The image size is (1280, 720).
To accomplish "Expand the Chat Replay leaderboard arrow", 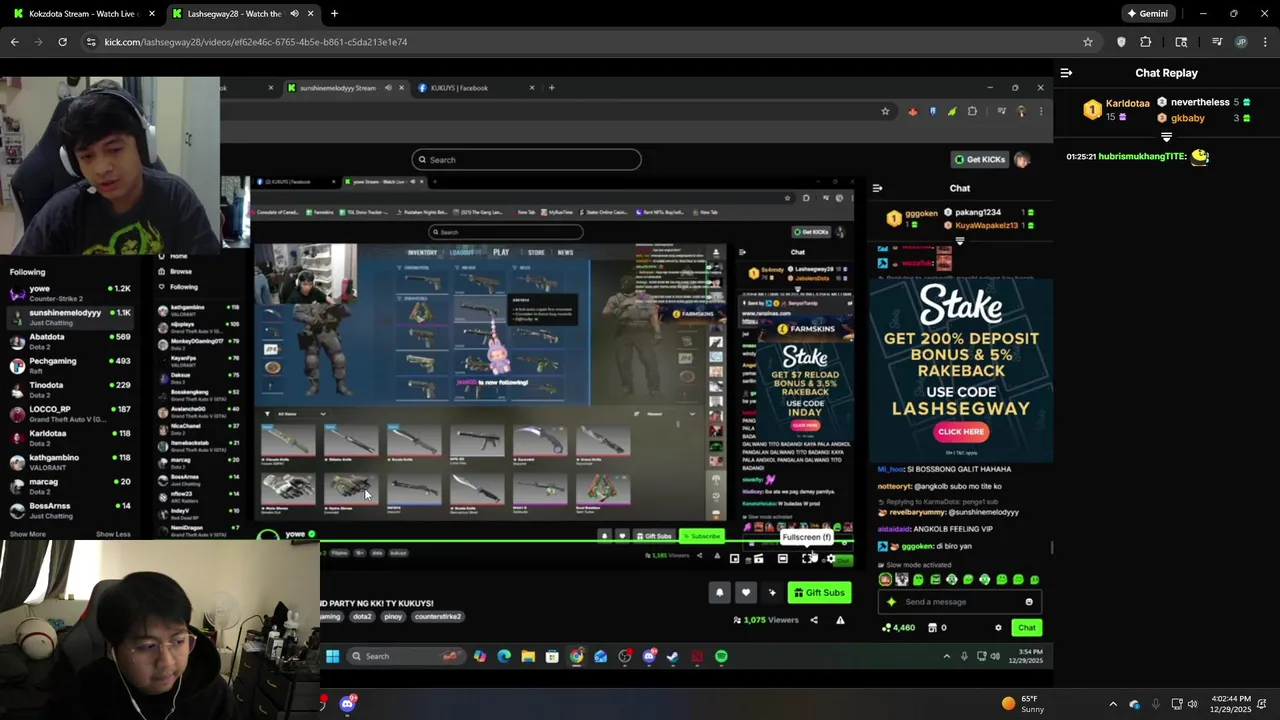I will (1166, 136).
